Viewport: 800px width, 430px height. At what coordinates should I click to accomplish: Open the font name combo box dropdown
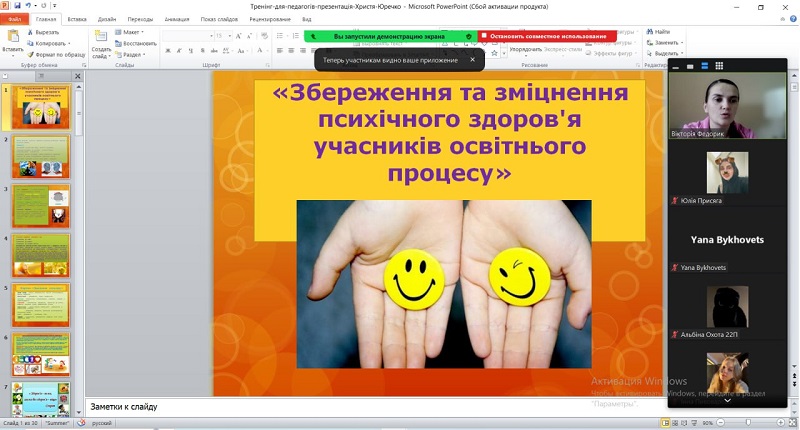tap(211, 36)
